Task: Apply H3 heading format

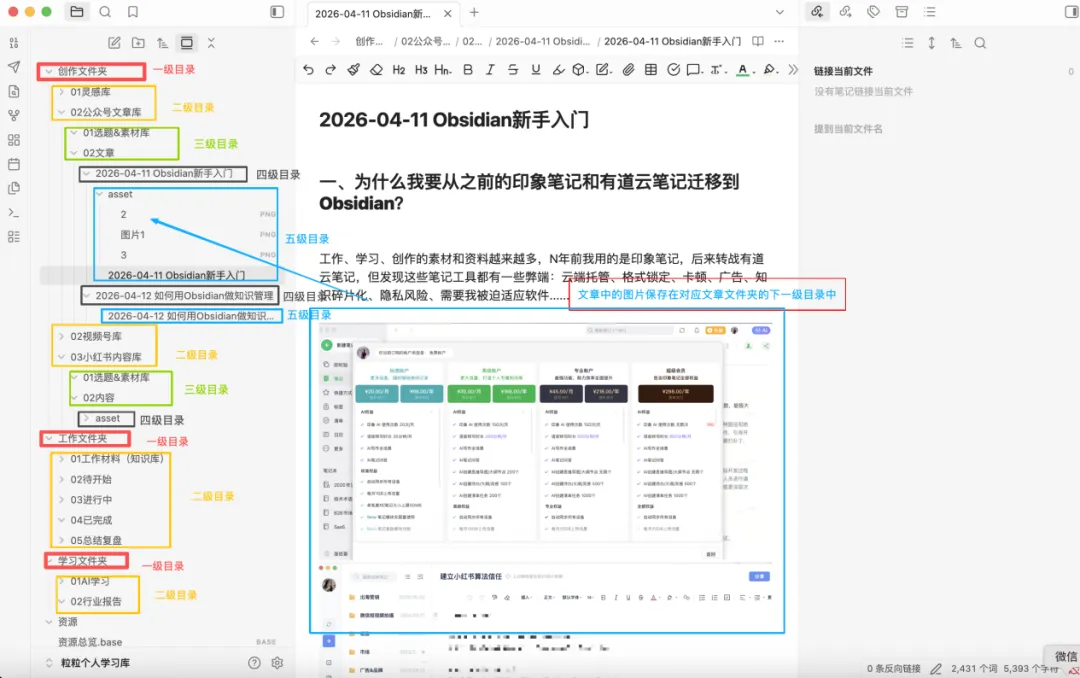Action: coord(421,70)
